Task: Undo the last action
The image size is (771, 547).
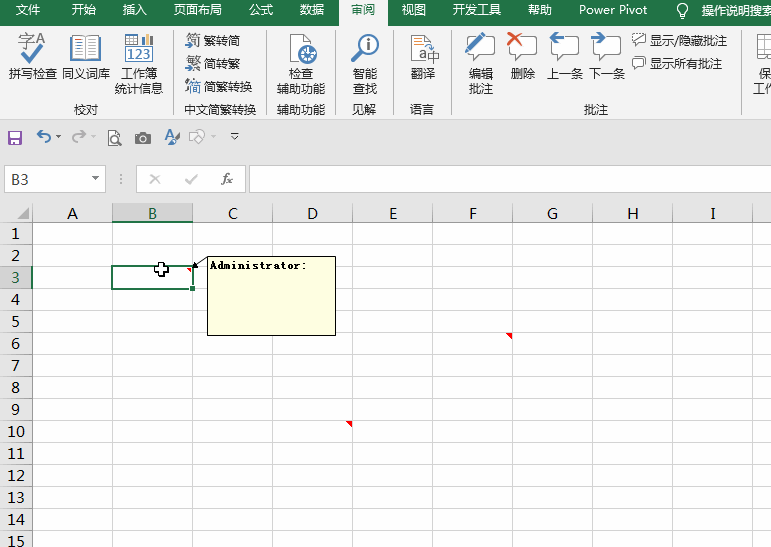Action: 44,137
